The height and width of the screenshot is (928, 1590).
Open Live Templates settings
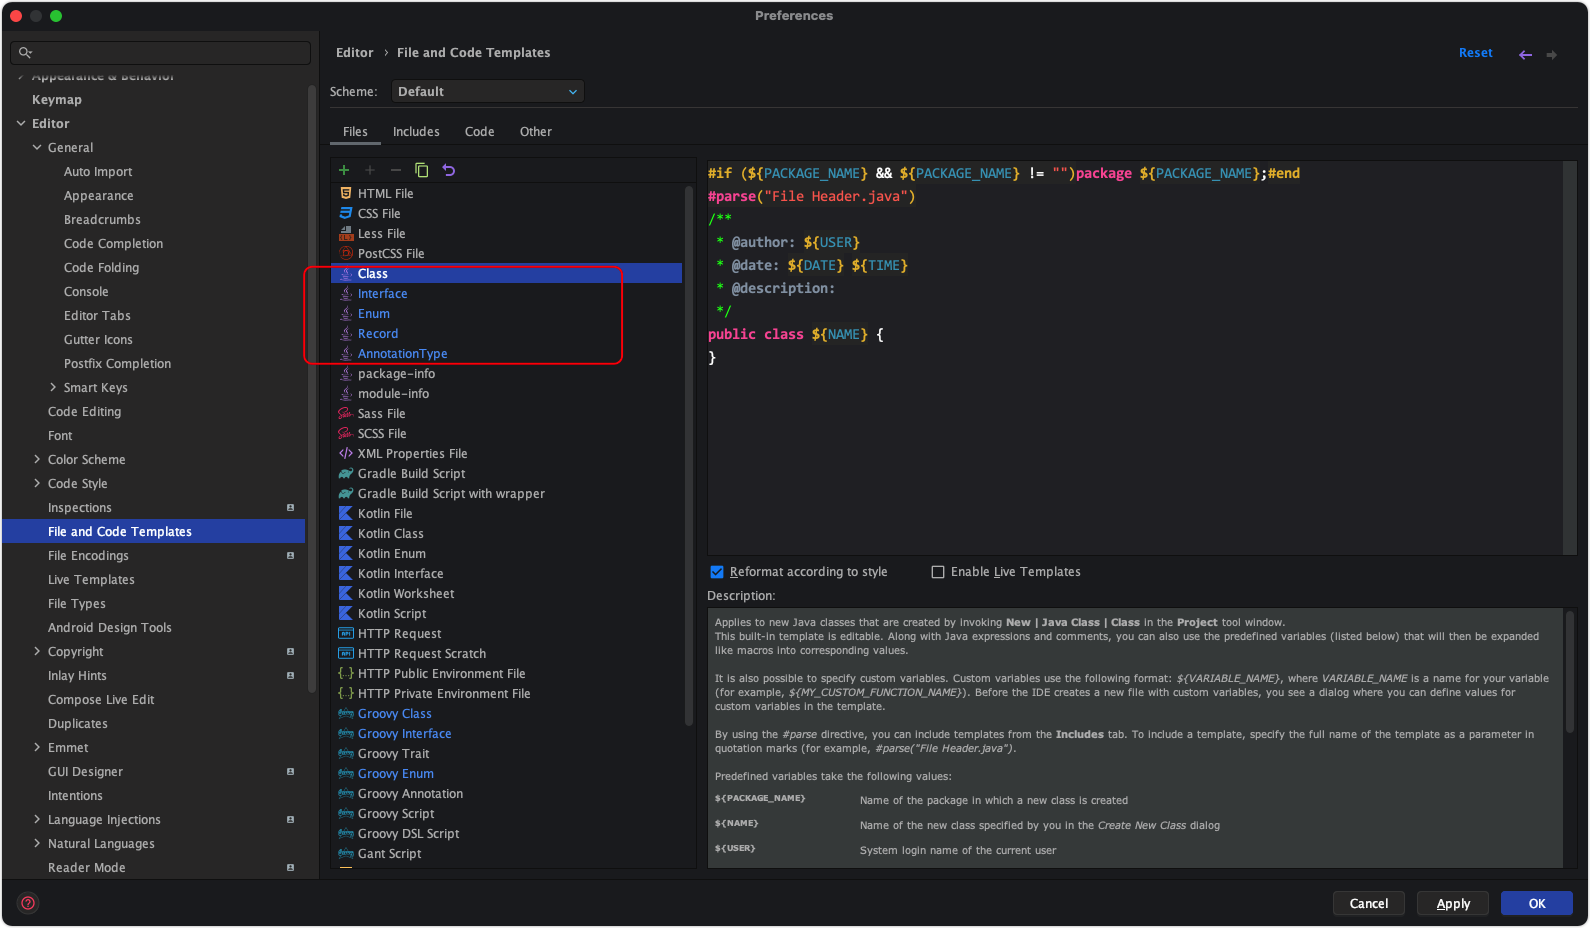[x=91, y=580]
